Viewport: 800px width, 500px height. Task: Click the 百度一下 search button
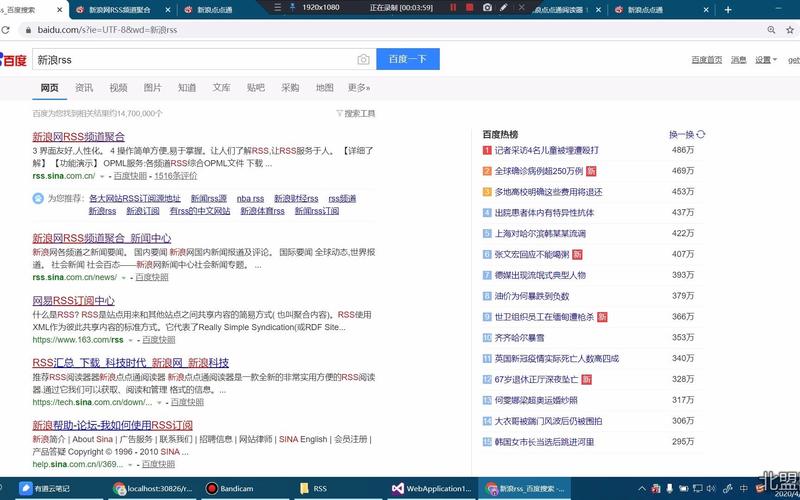408,59
